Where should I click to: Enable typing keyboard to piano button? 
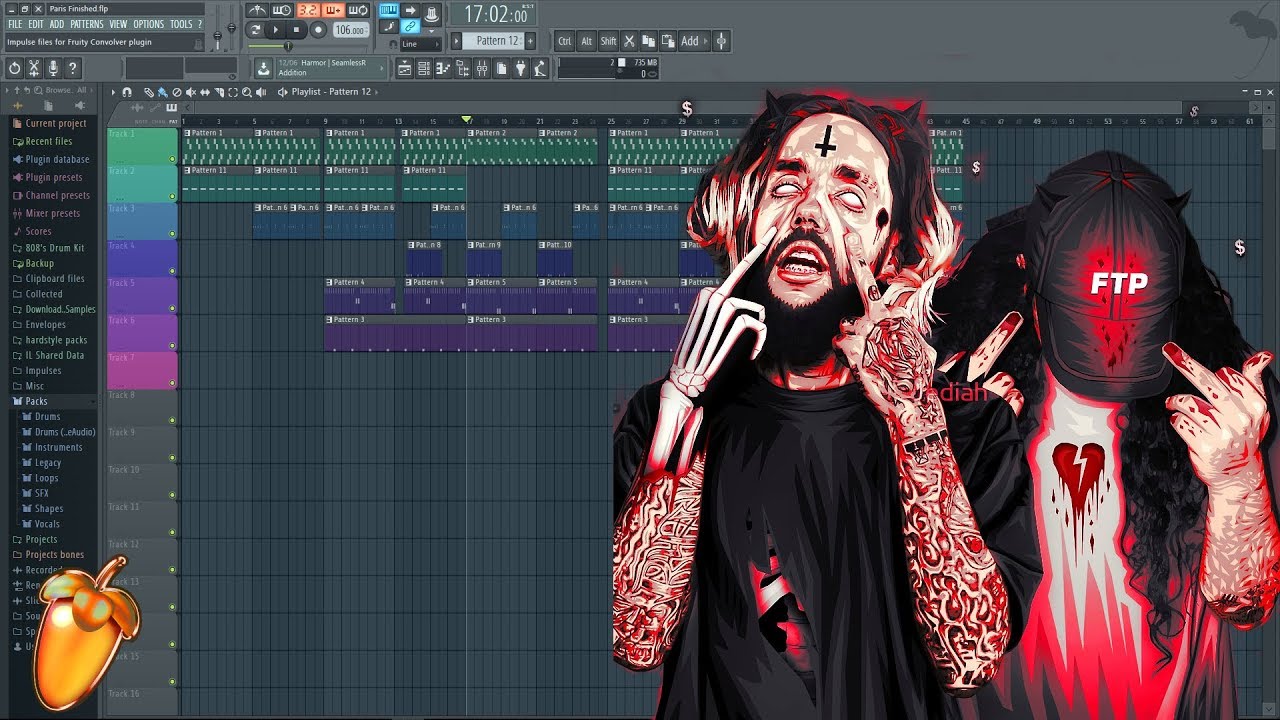click(388, 10)
